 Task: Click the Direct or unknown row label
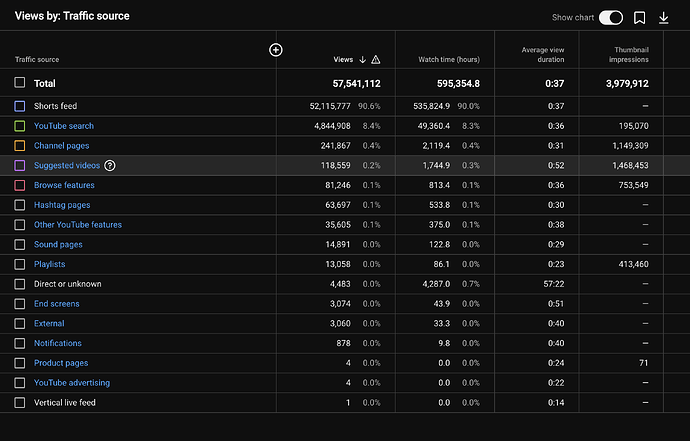[x=68, y=284]
